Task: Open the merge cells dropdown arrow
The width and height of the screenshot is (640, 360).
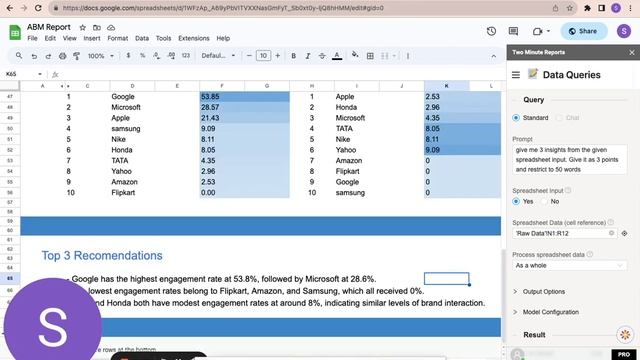Action: tap(394, 56)
